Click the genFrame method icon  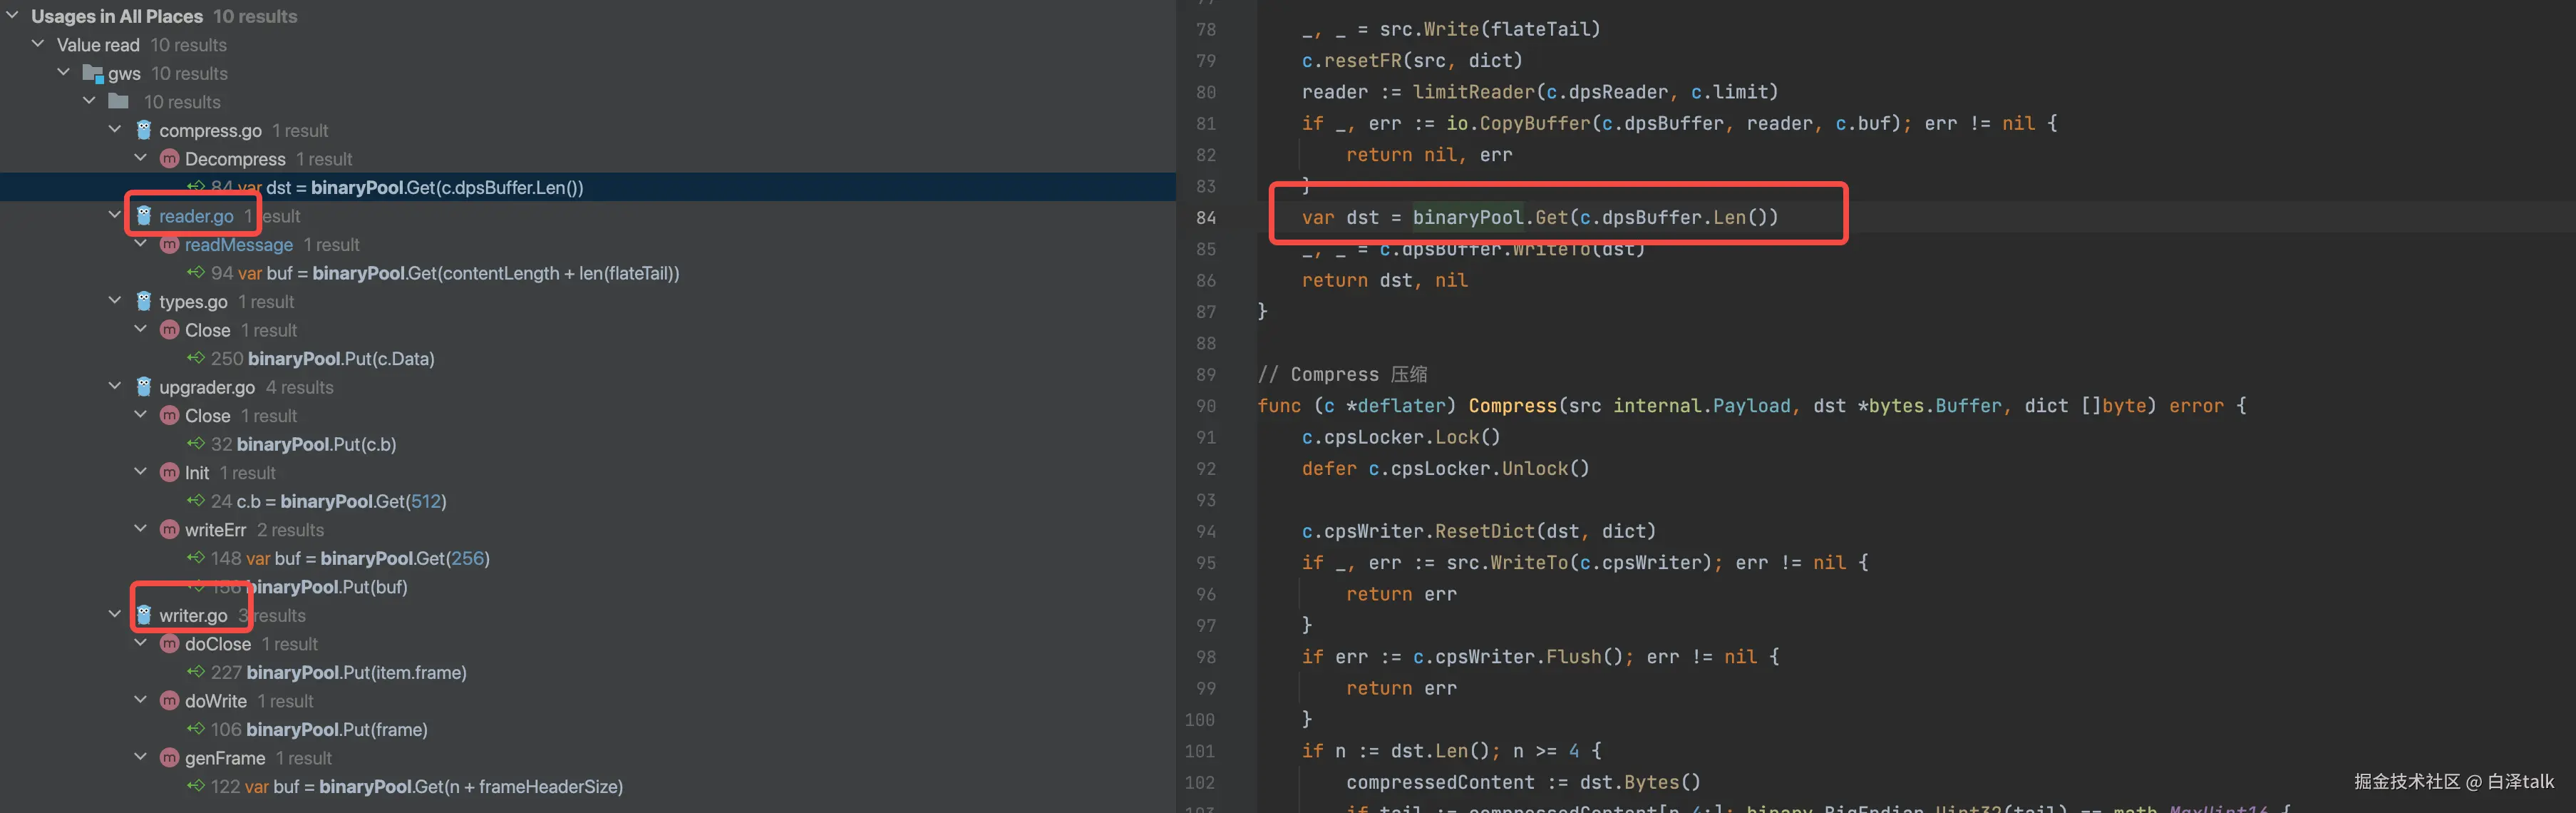170,758
